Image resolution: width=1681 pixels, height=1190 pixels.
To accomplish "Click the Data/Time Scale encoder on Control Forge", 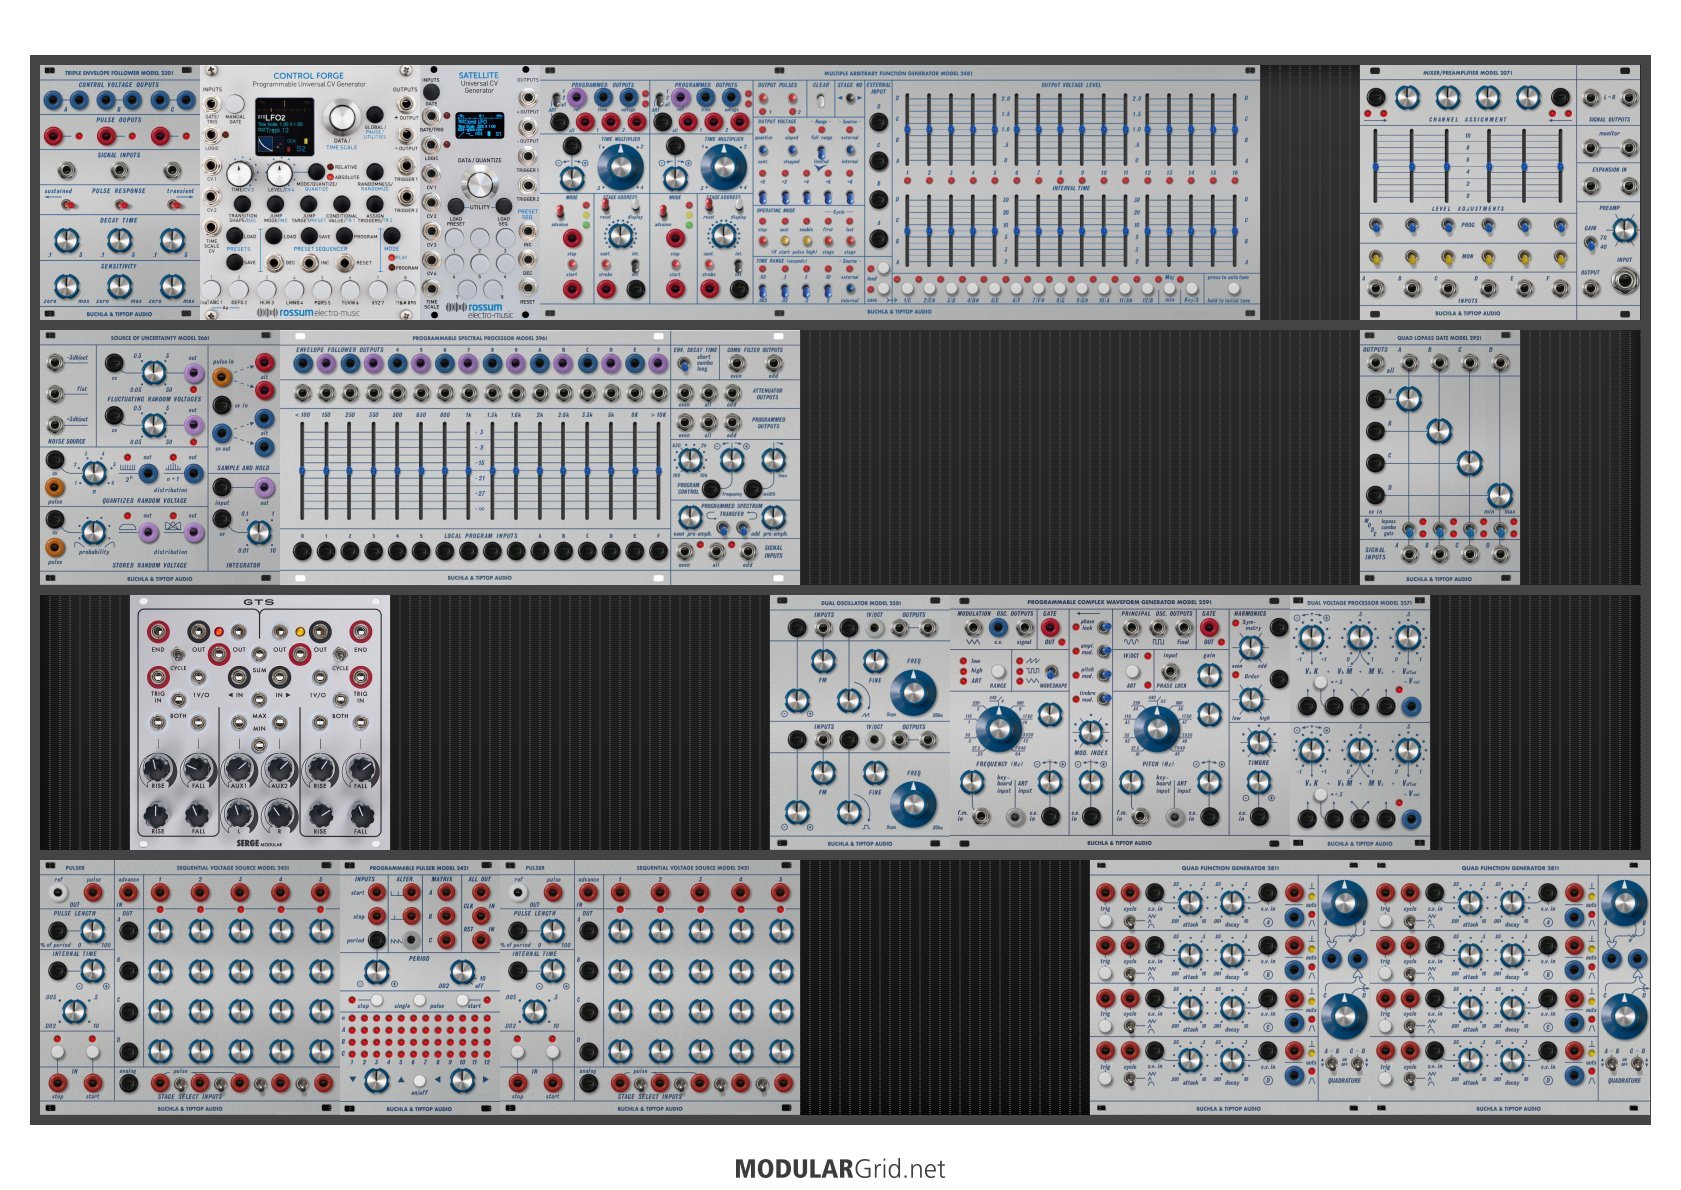I will point(341,116).
